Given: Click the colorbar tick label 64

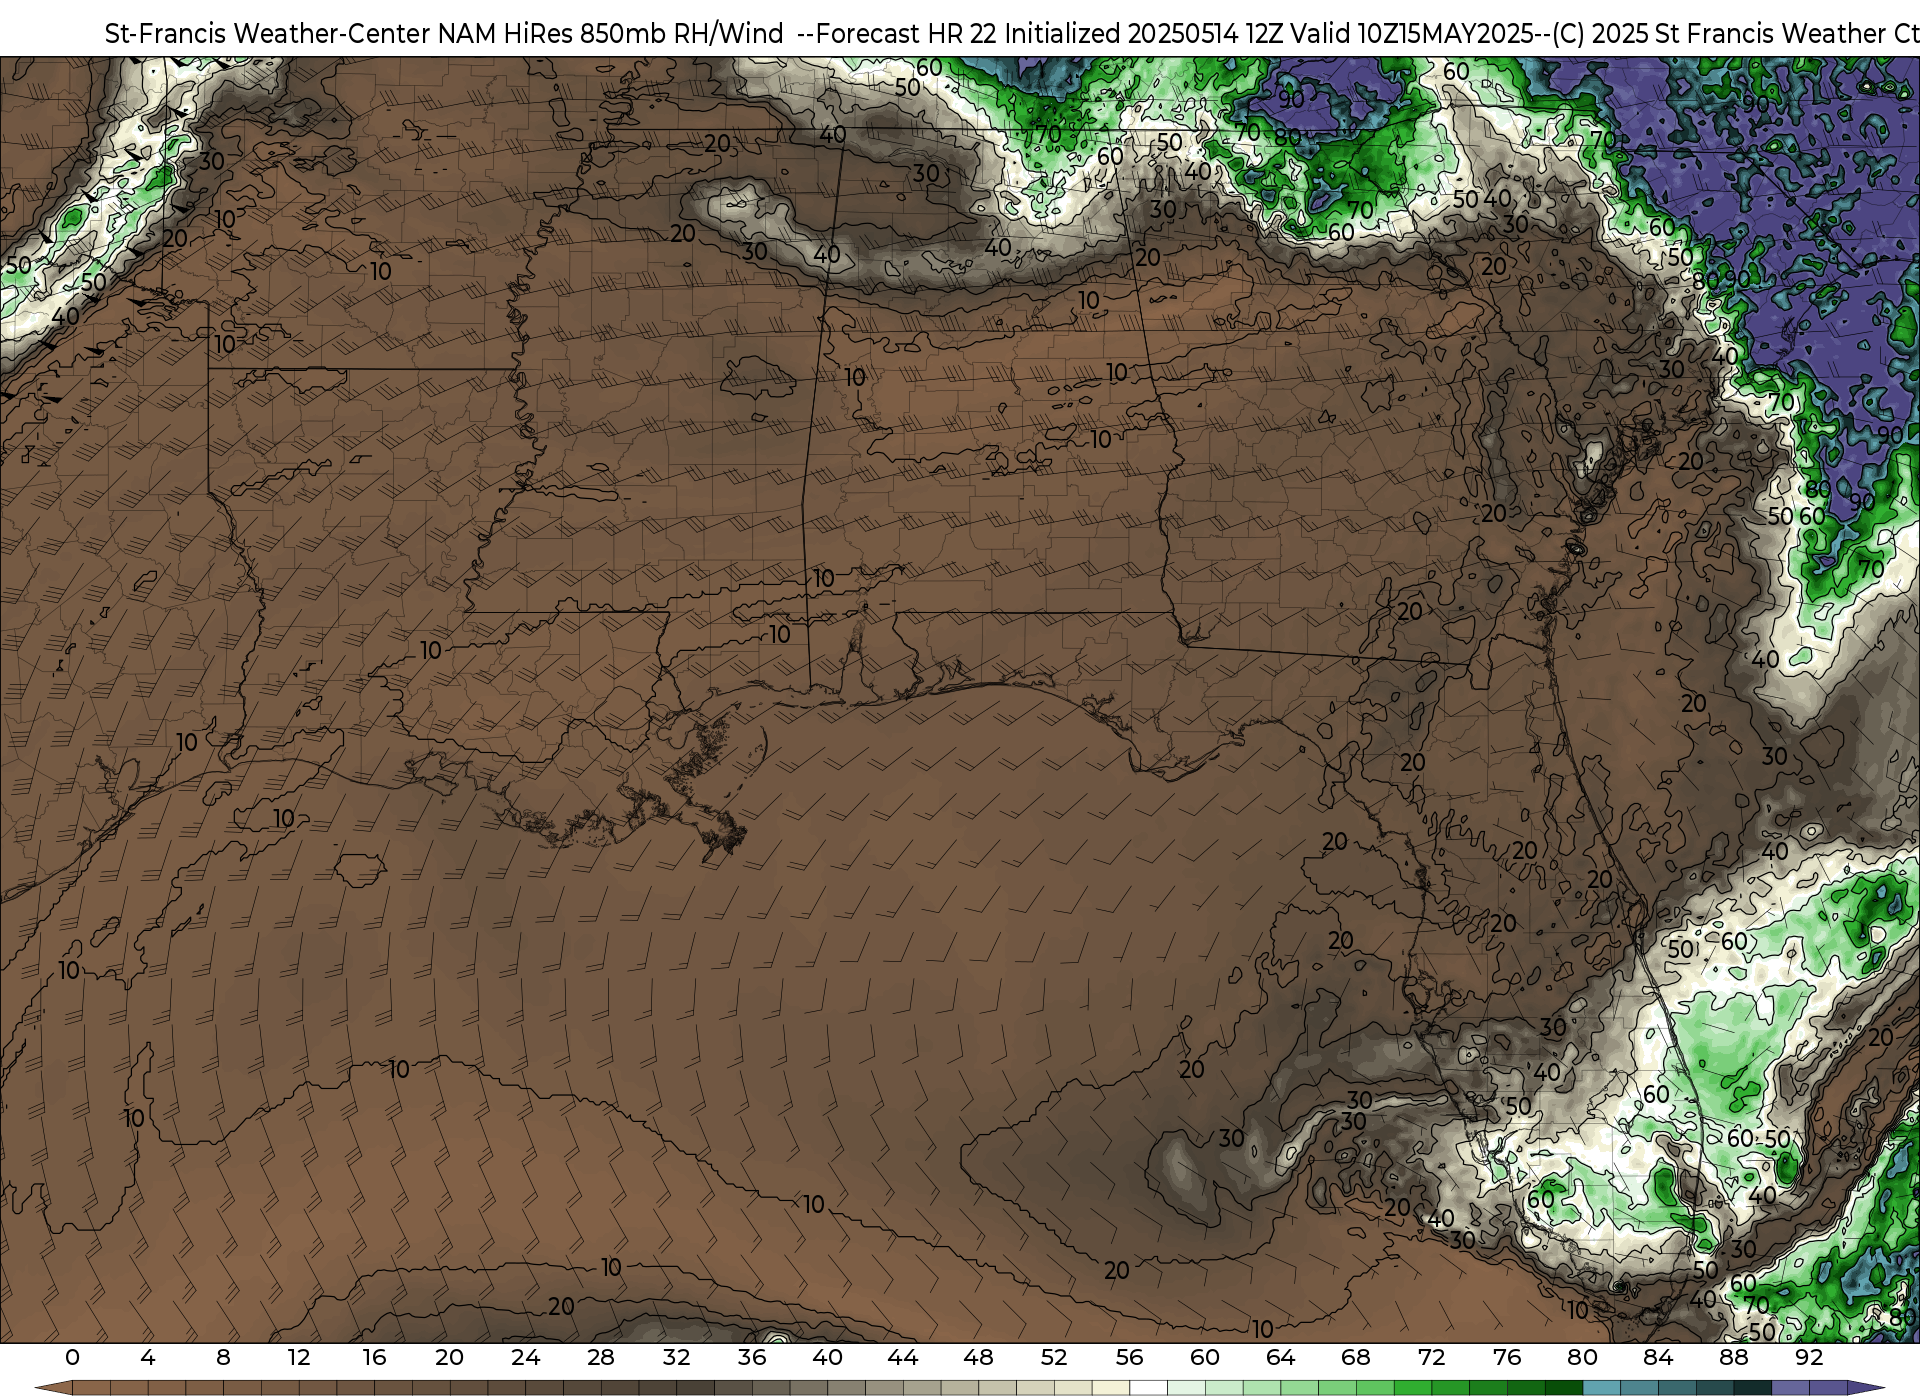Looking at the screenshot, I should [1280, 1357].
